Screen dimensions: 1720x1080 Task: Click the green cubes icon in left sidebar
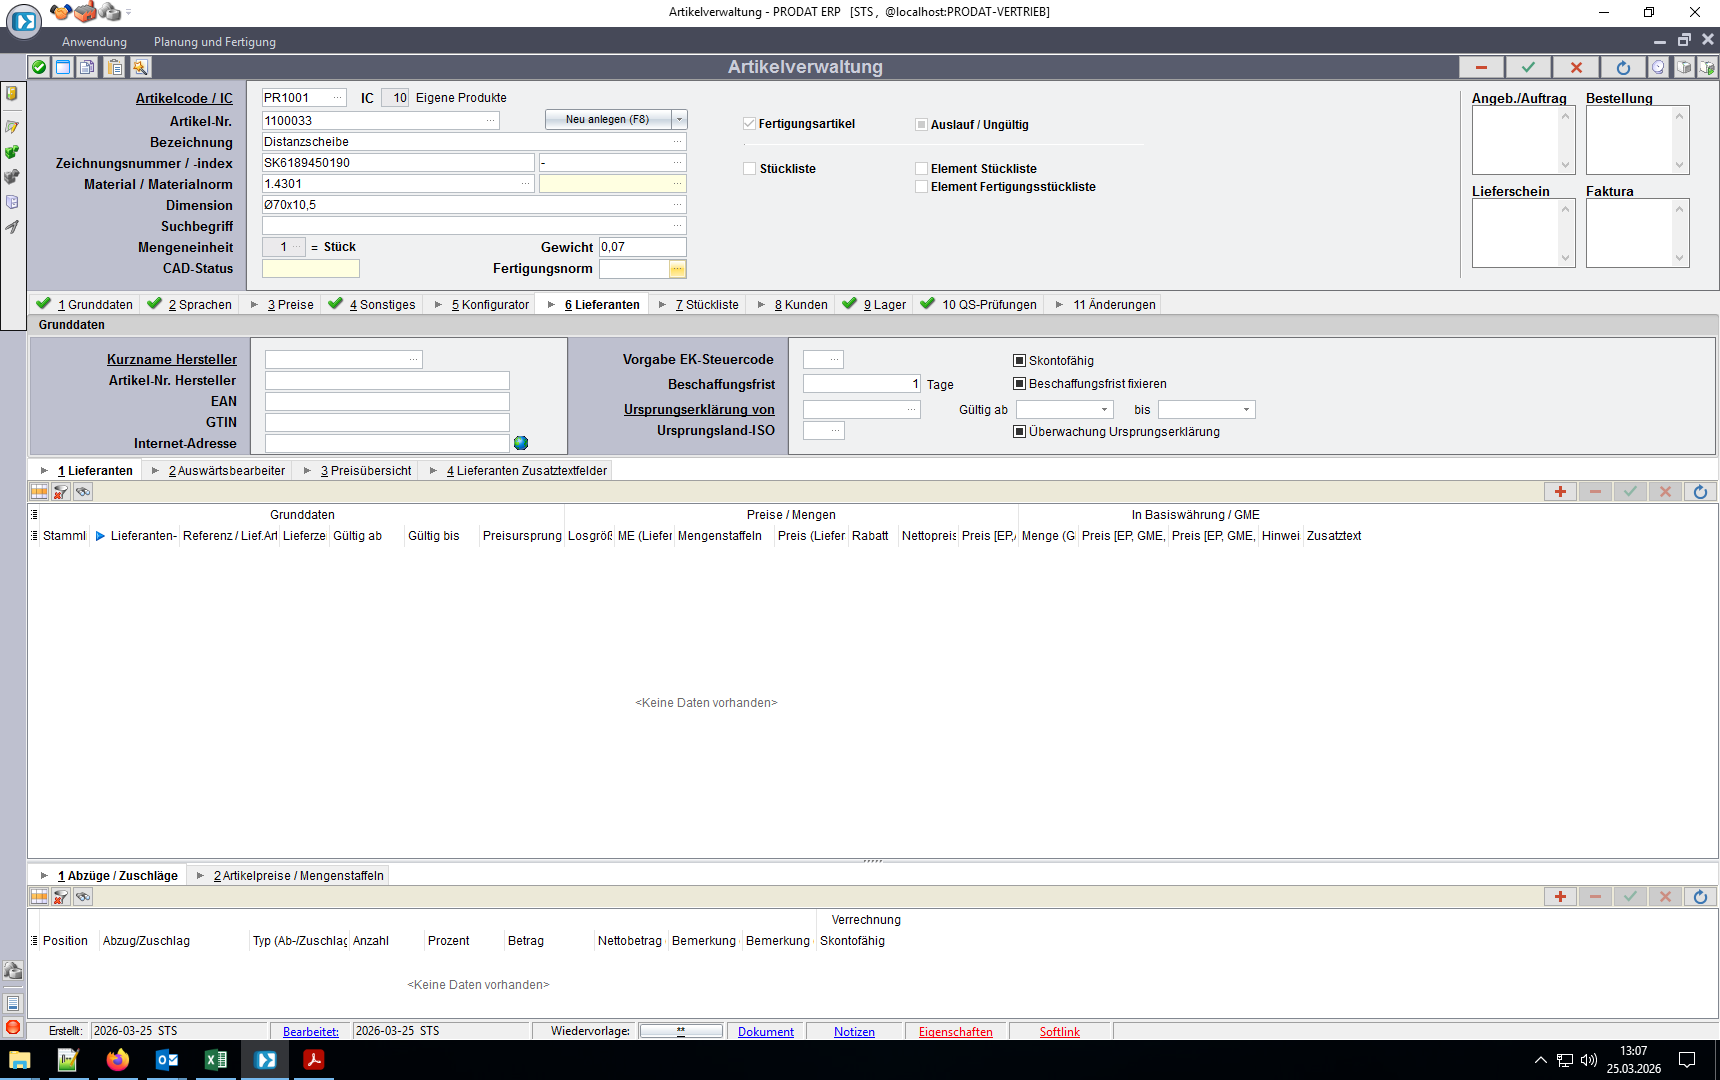coord(12,152)
